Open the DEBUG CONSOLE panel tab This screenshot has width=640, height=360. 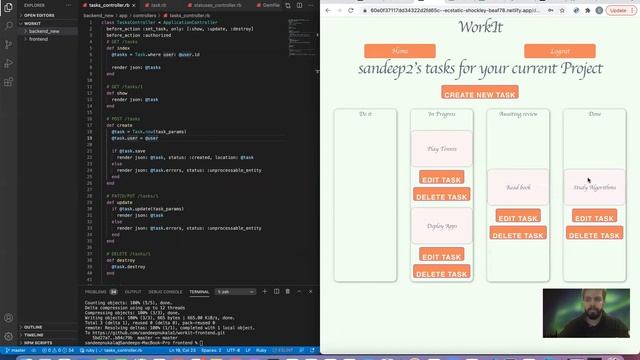pos(165,292)
